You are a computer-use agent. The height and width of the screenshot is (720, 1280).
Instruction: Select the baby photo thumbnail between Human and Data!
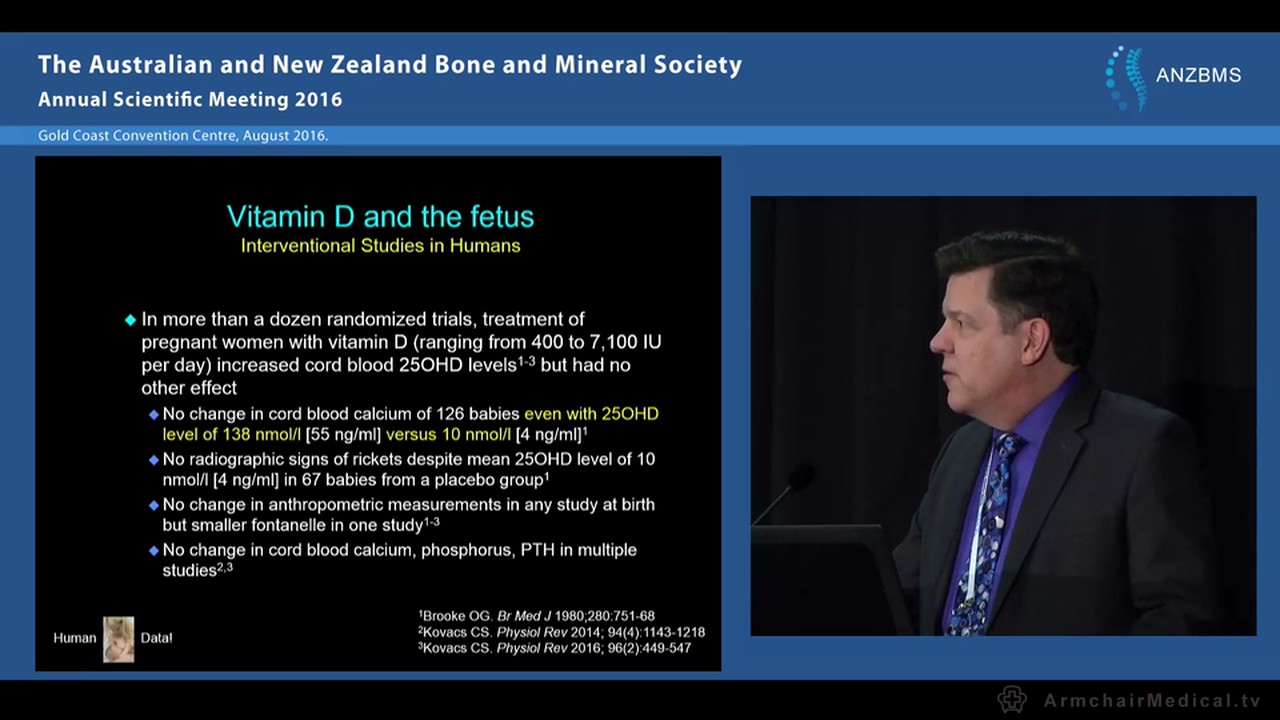[x=118, y=637]
